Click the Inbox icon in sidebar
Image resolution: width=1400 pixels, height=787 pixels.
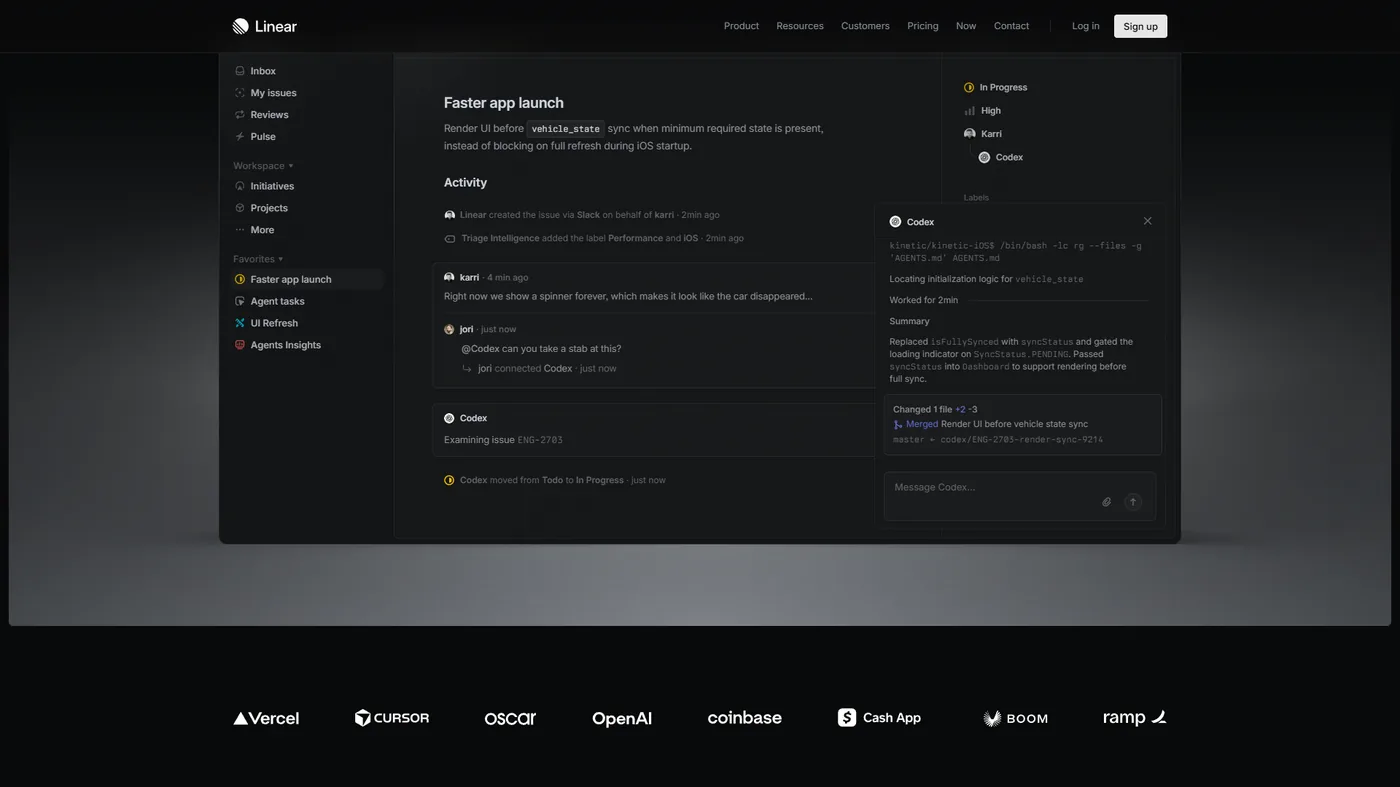coord(240,71)
